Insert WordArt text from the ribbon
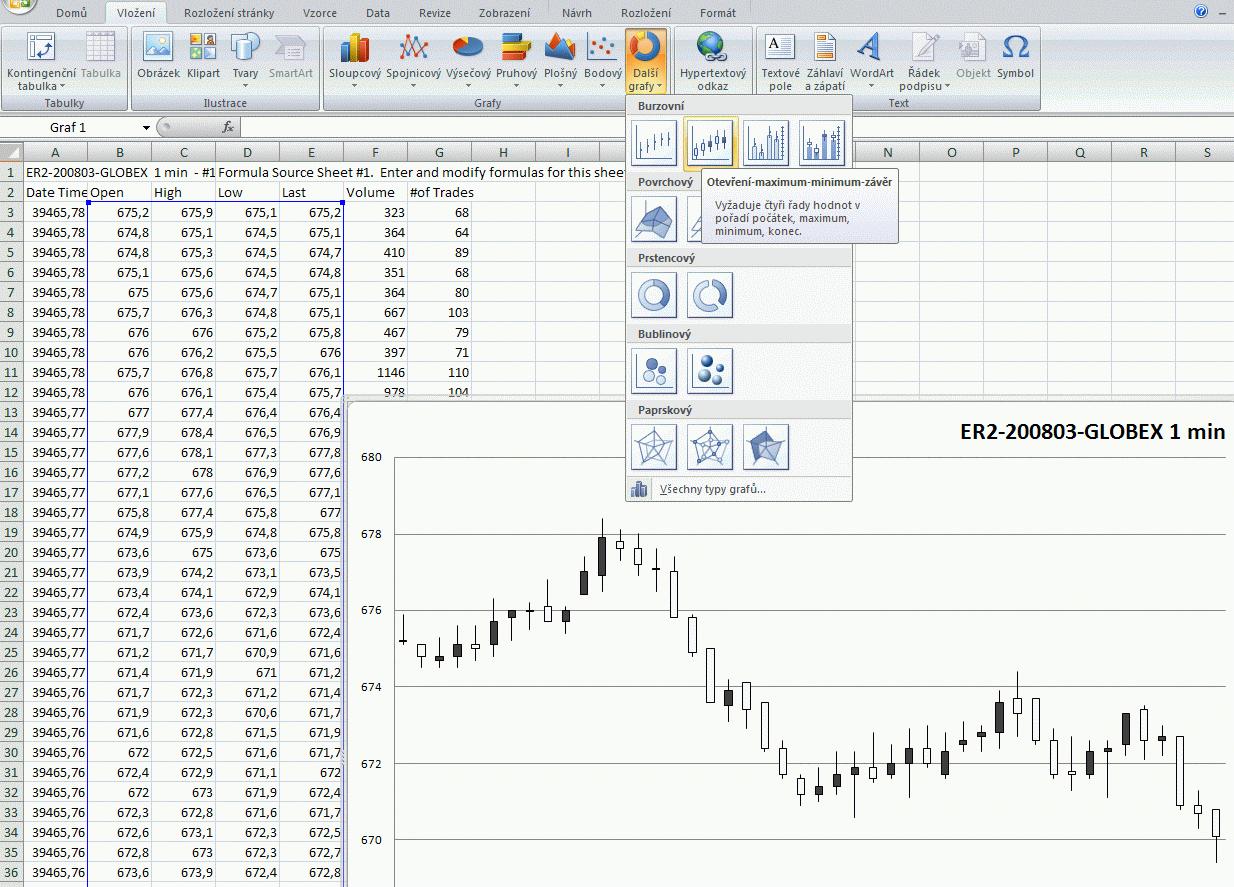Screen dimensions: 1234x887 pos(871,57)
